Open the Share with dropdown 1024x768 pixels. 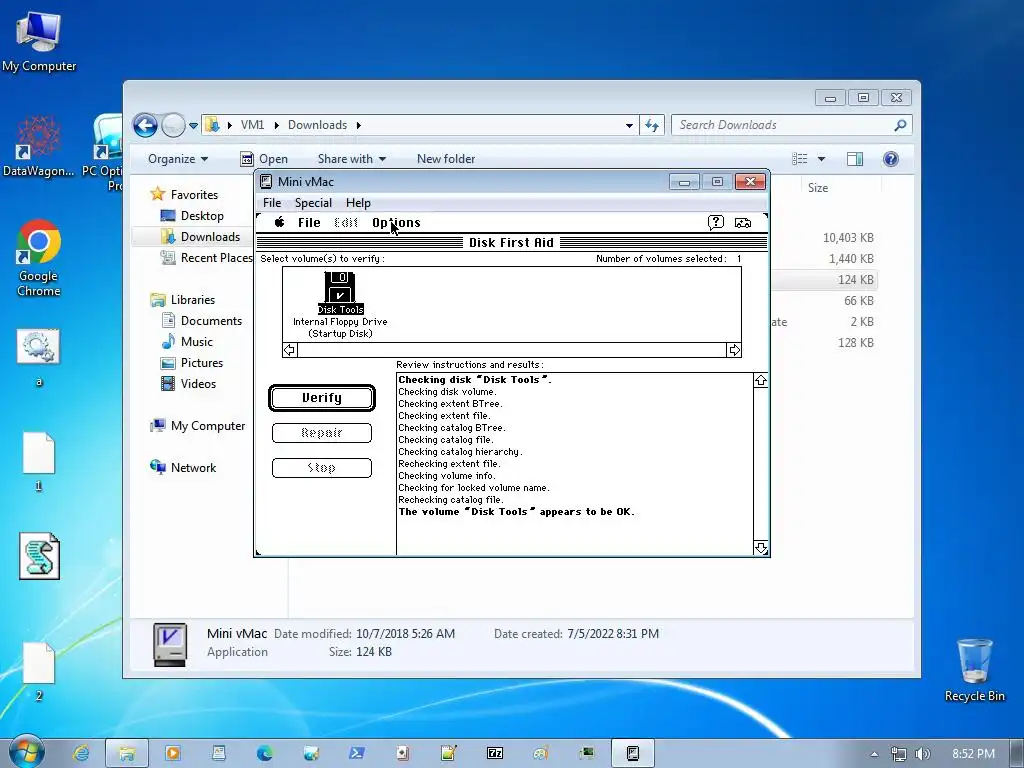click(x=351, y=159)
